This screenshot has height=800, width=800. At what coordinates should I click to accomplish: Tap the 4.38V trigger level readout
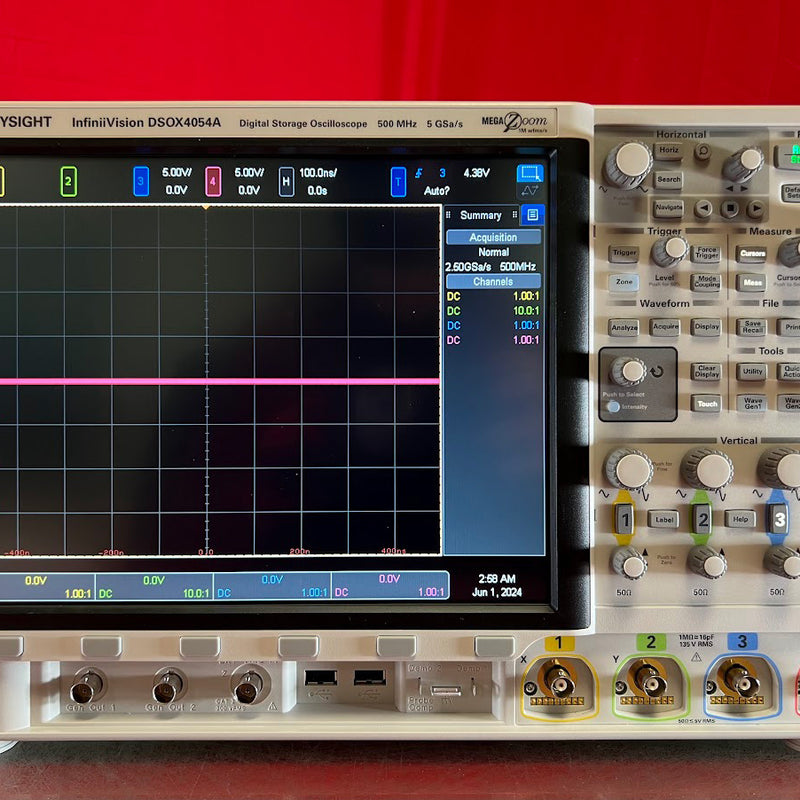(x=477, y=173)
